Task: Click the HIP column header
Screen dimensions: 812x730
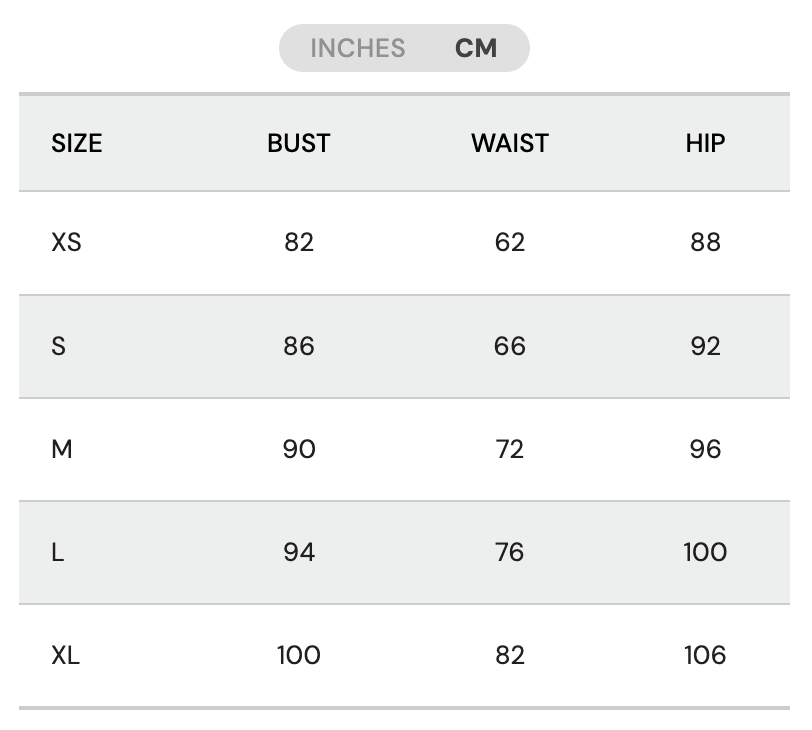Action: pyautogui.click(x=705, y=143)
